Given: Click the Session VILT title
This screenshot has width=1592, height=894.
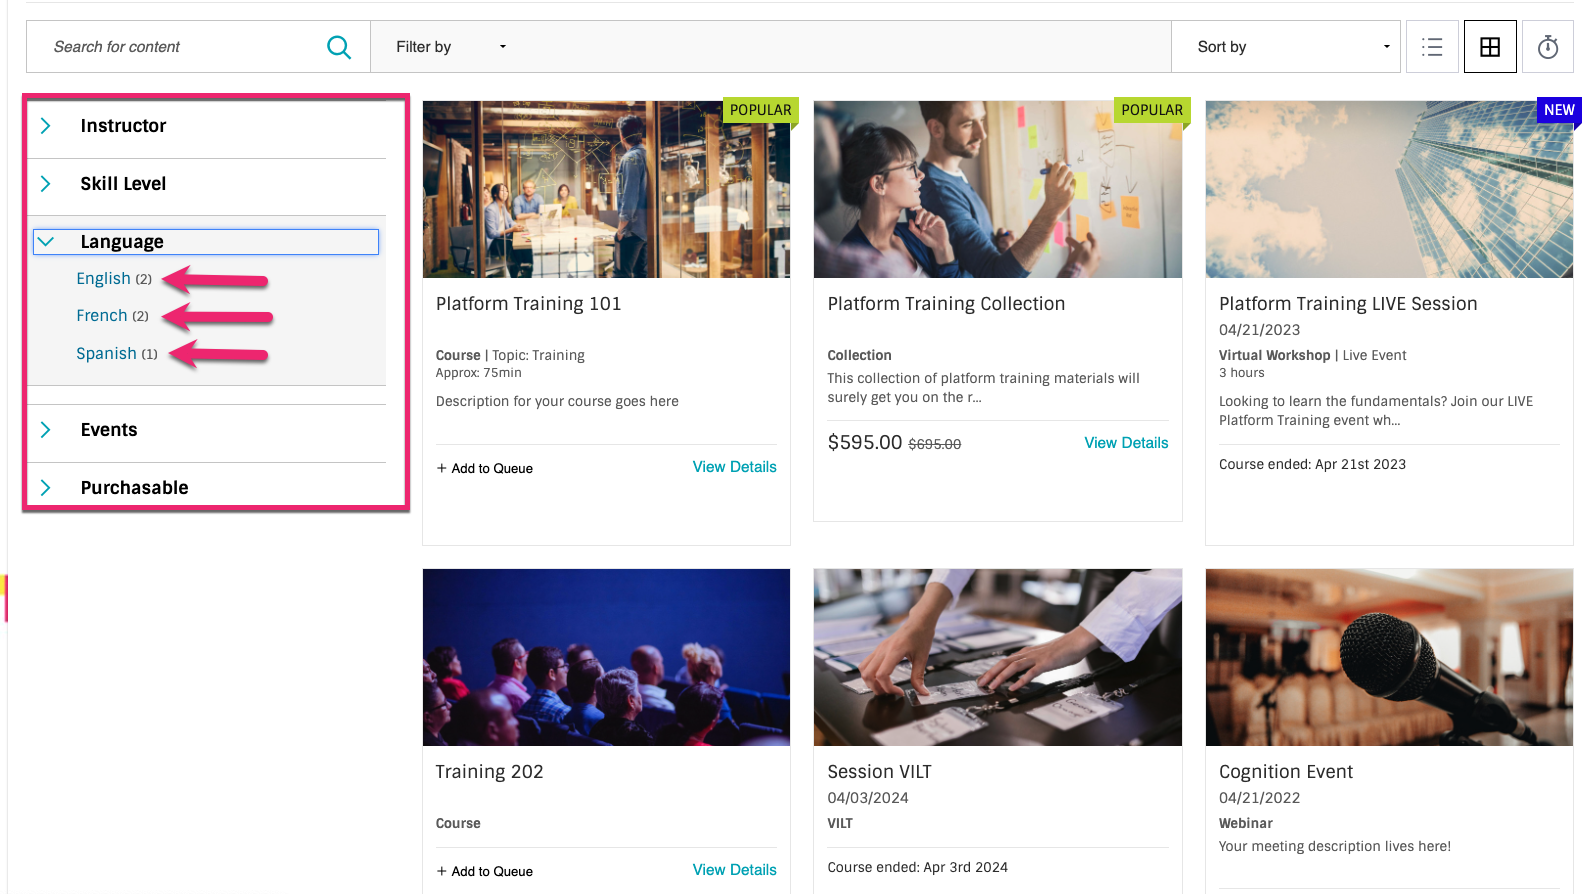Looking at the screenshot, I should pyautogui.click(x=879, y=772).
